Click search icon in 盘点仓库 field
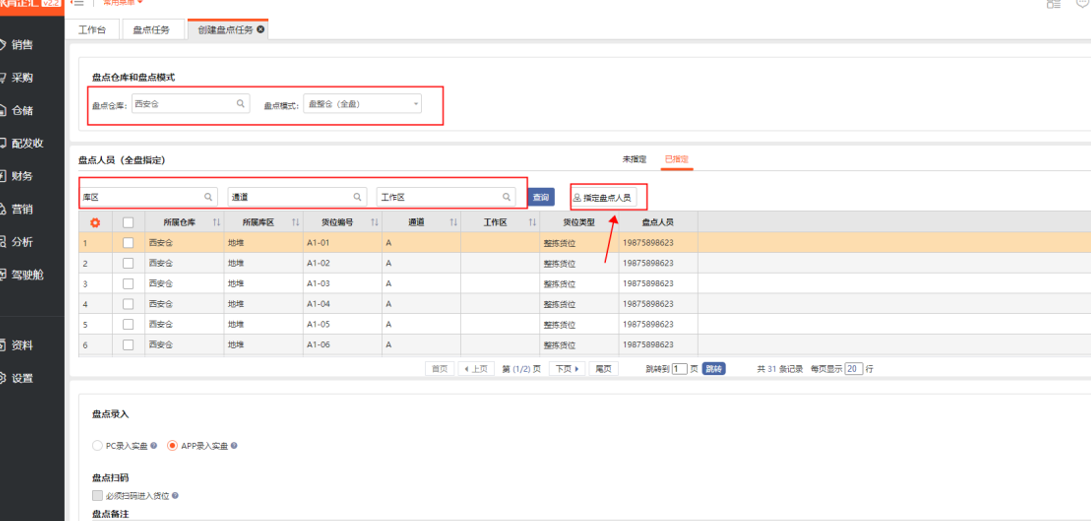Image resolution: width=1091 pixels, height=521 pixels. 240,104
